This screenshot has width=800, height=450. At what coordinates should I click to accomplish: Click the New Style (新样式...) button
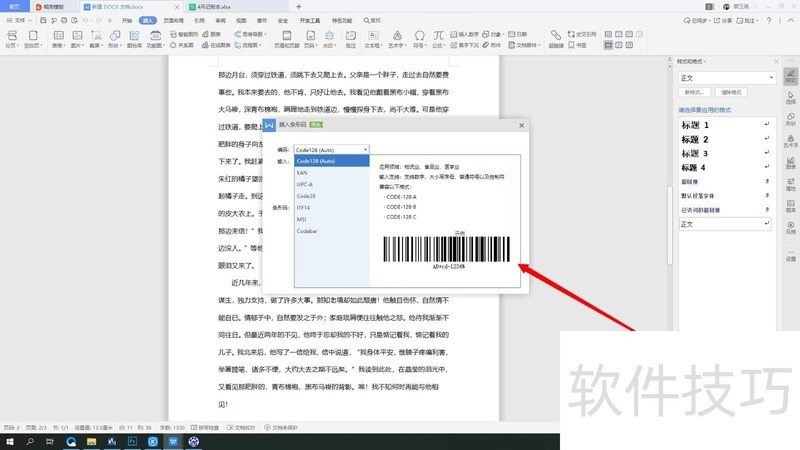point(694,92)
